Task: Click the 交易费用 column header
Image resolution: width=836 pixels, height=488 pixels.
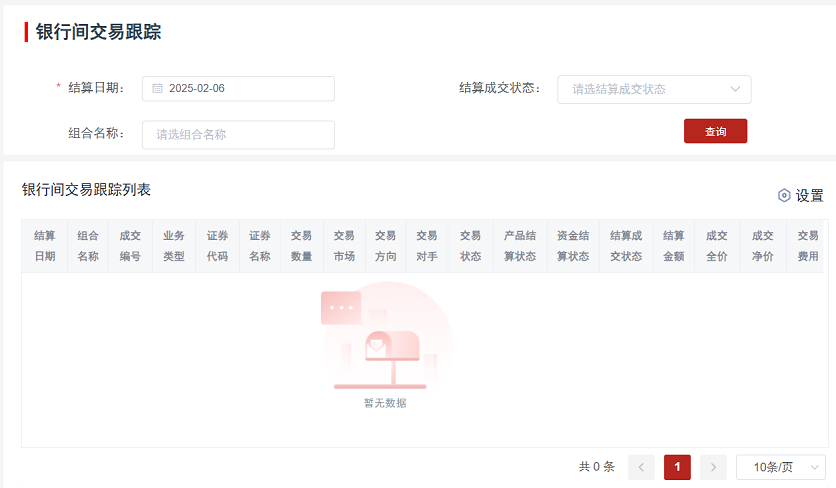Action: click(807, 246)
